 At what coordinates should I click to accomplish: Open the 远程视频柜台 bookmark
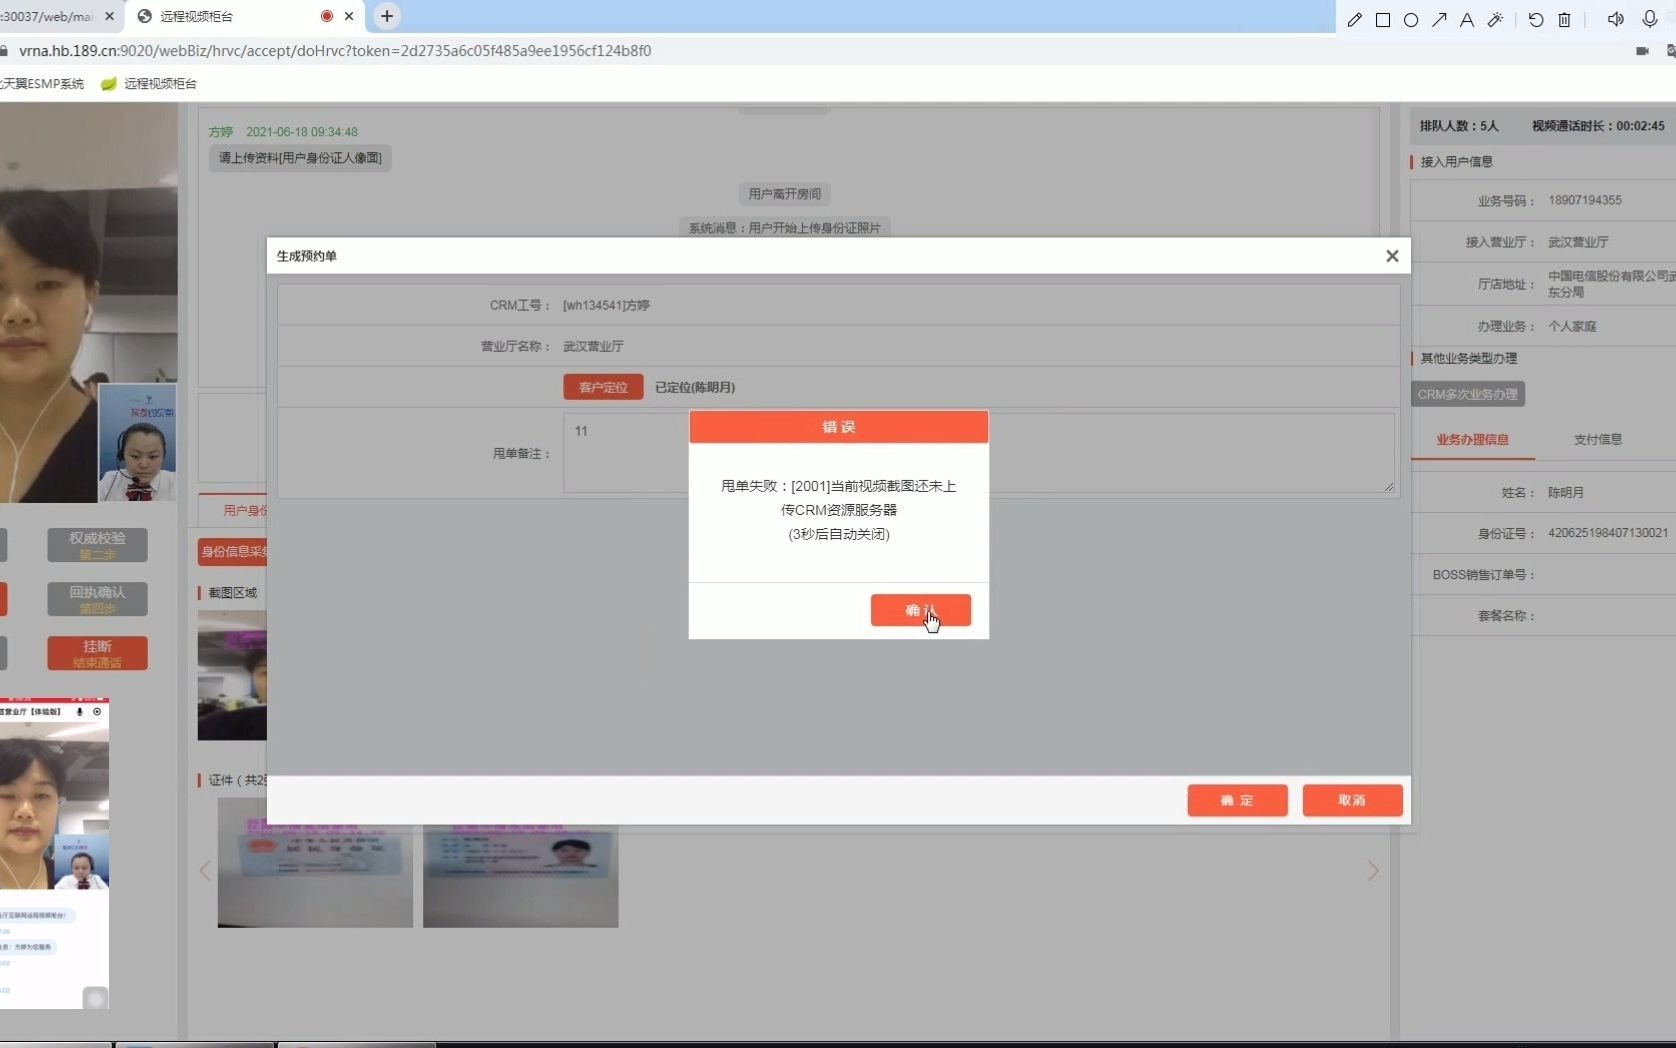coord(150,84)
